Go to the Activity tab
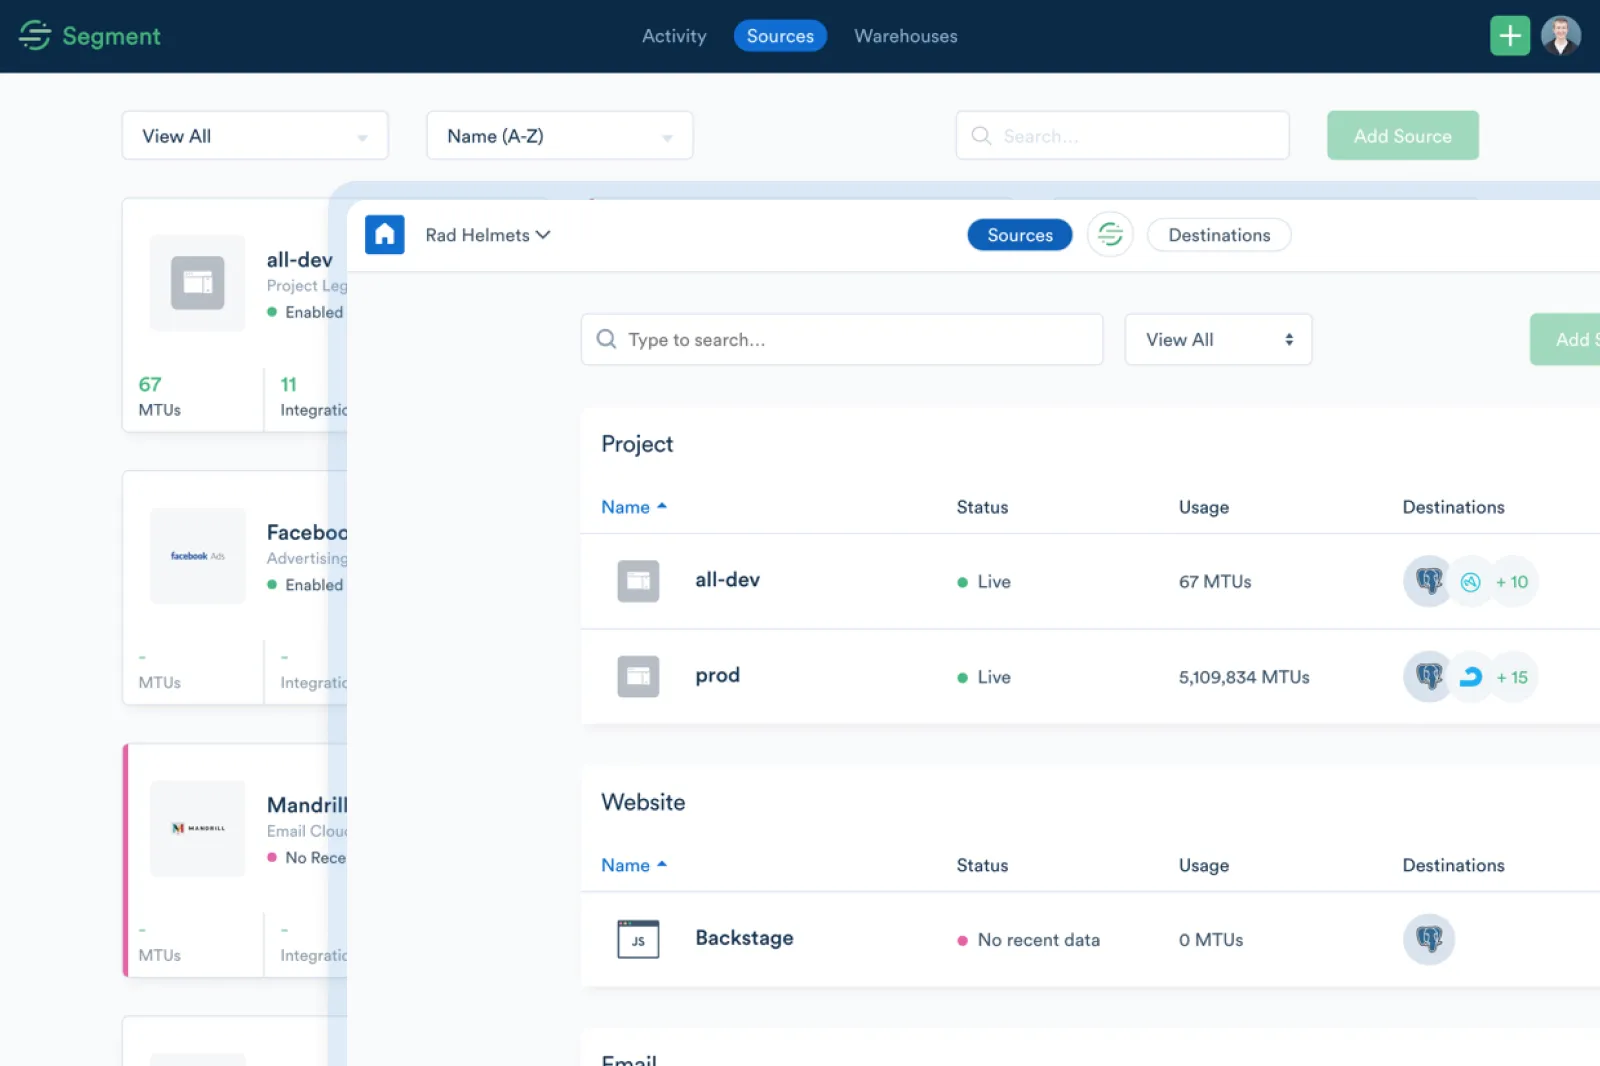Screen dimensions: 1600x1066 click(x=674, y=36)
